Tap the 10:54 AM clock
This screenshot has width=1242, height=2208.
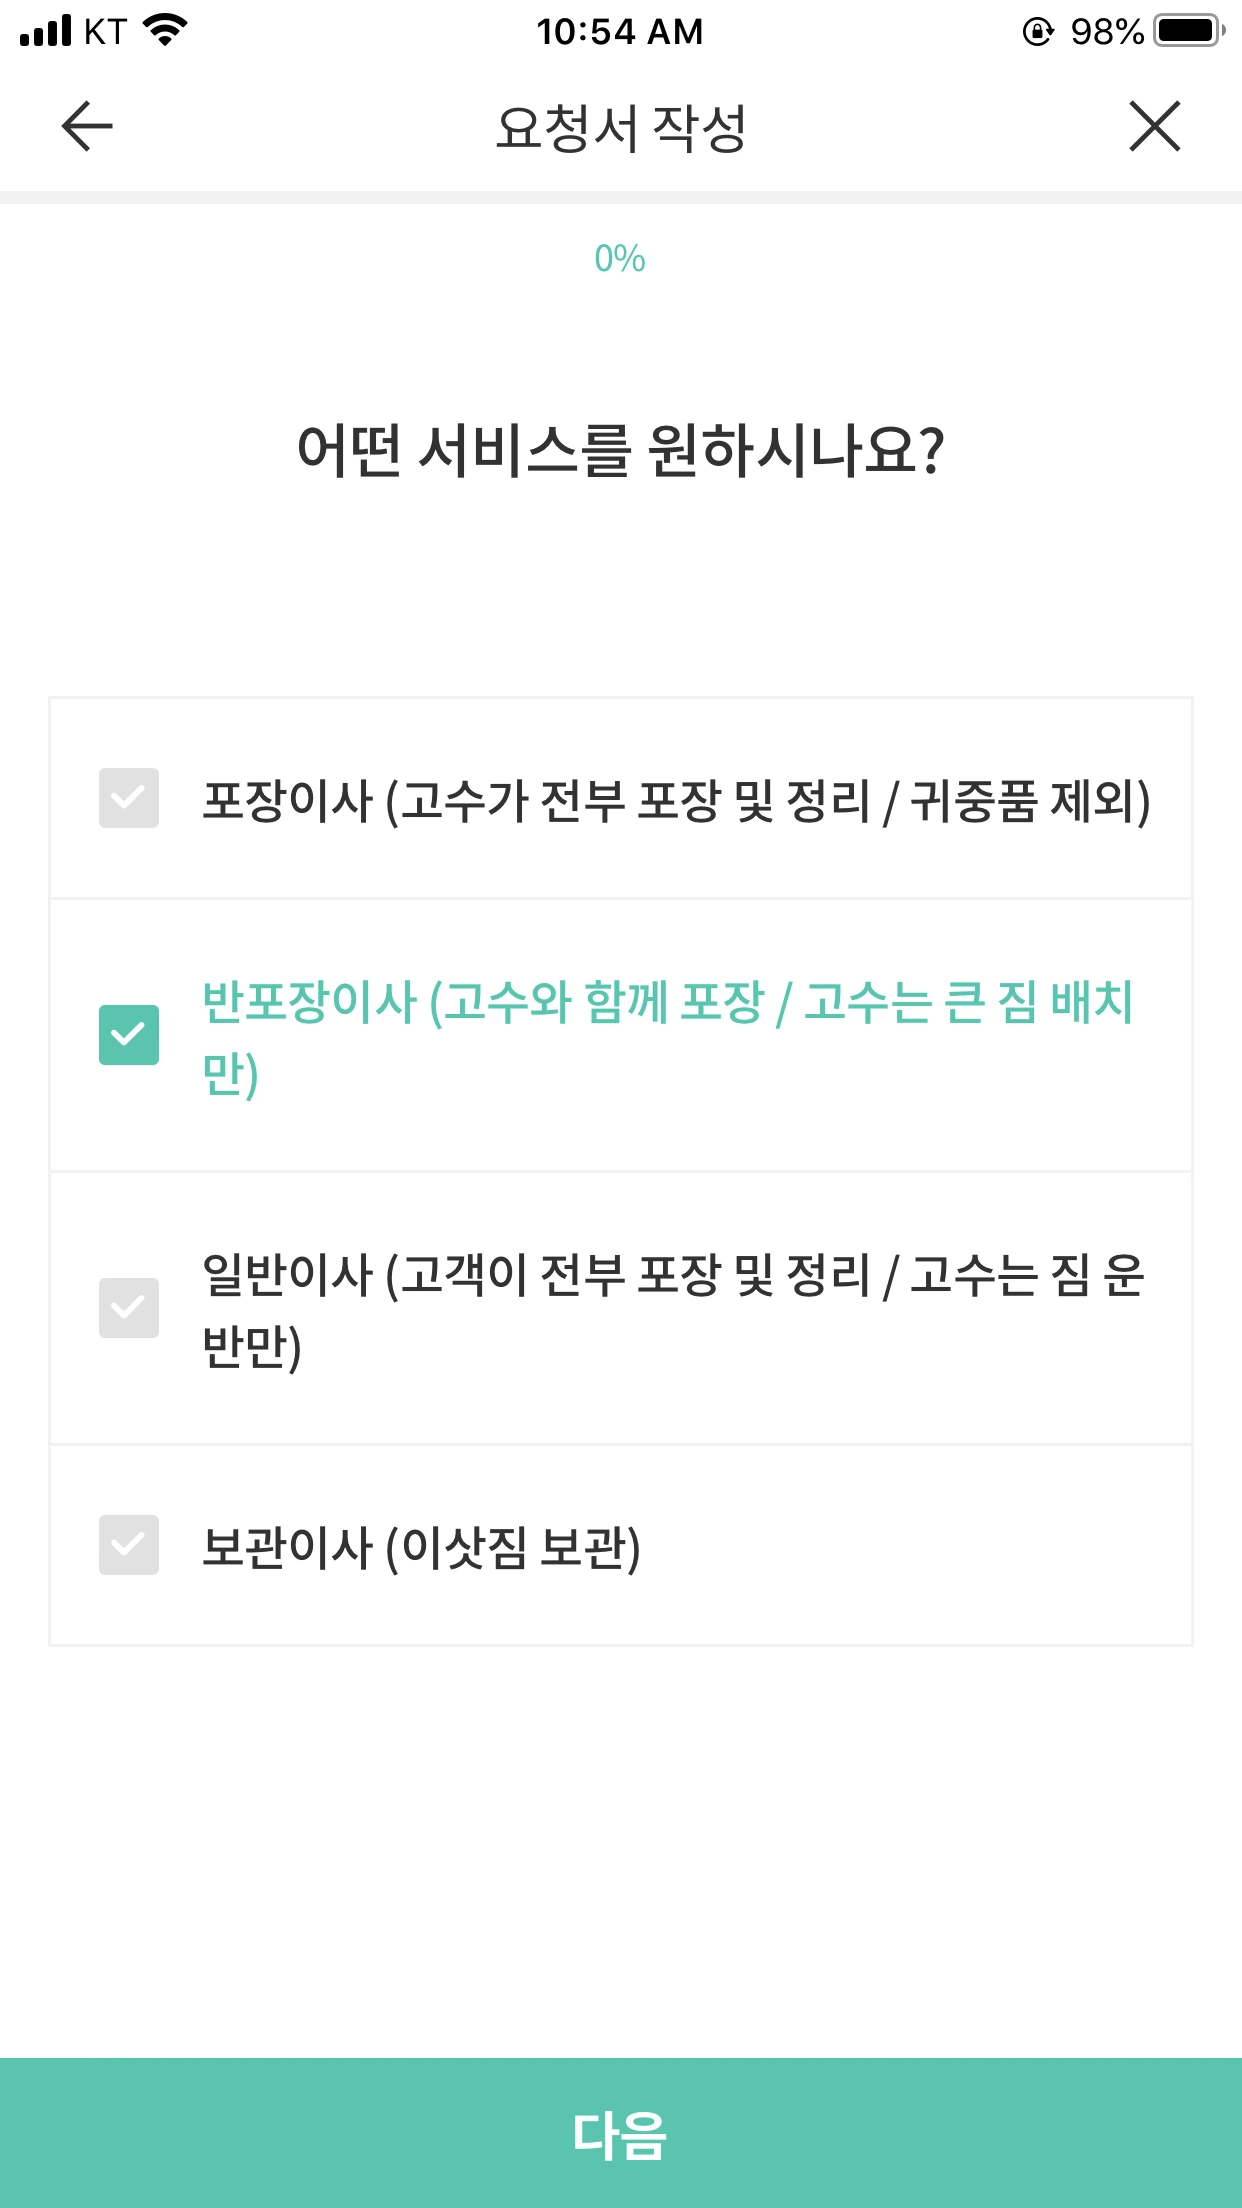(620, 32)
